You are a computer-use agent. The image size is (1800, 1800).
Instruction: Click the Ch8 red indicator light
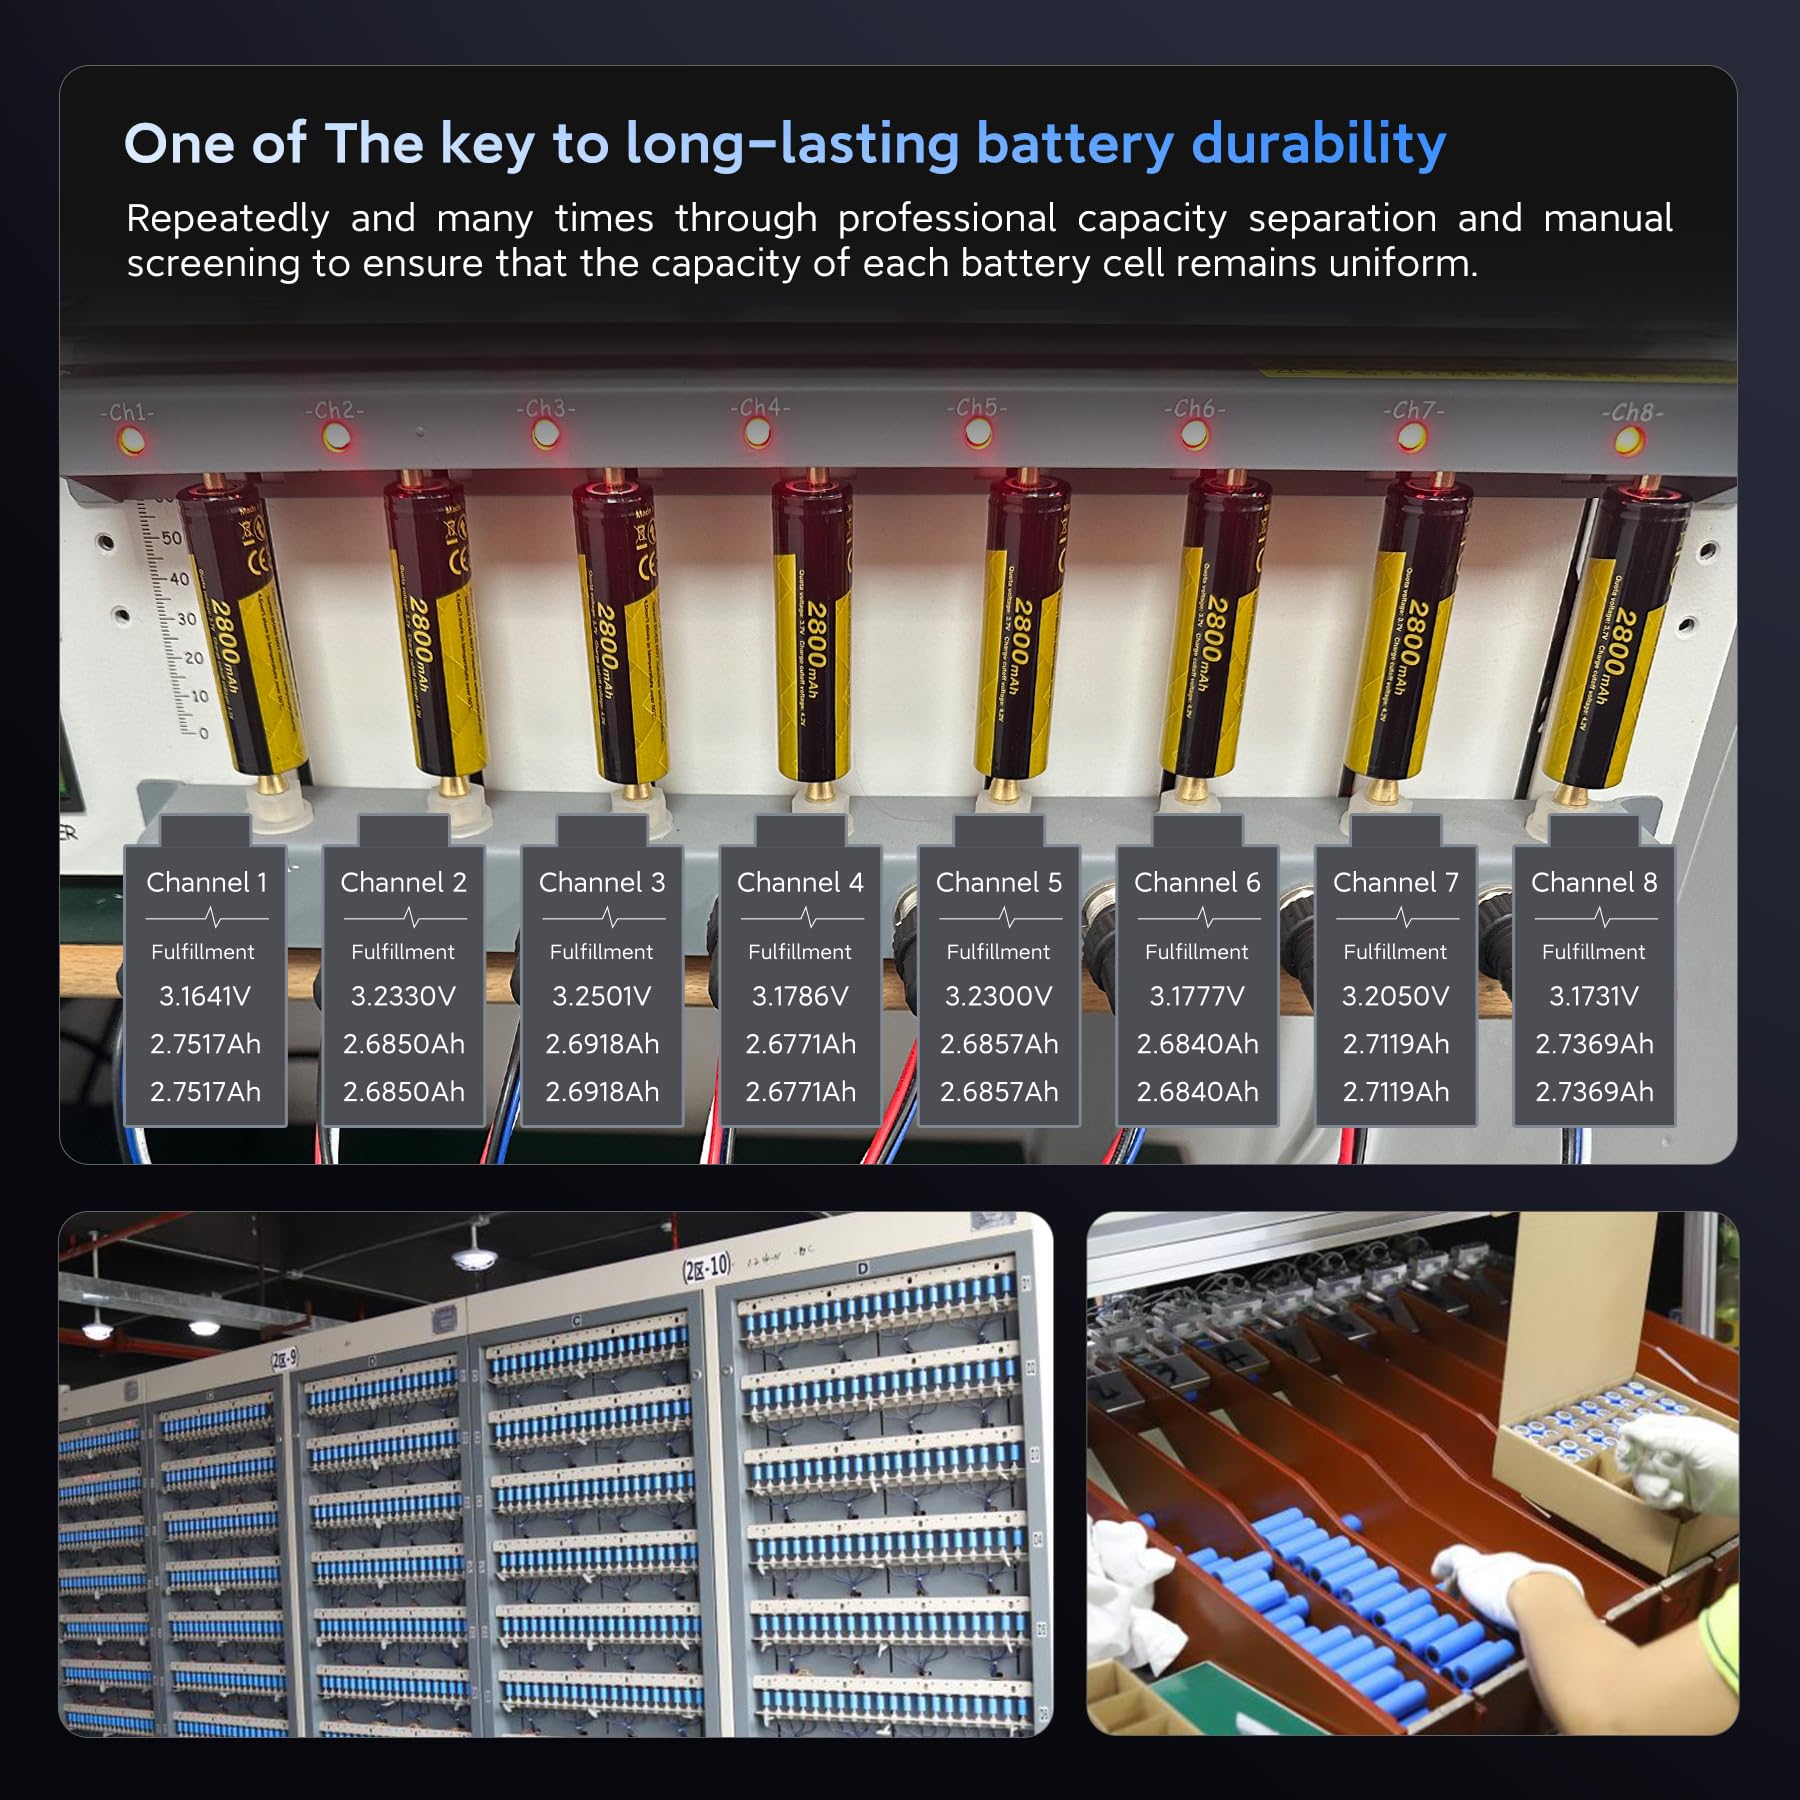(1630, 438)
